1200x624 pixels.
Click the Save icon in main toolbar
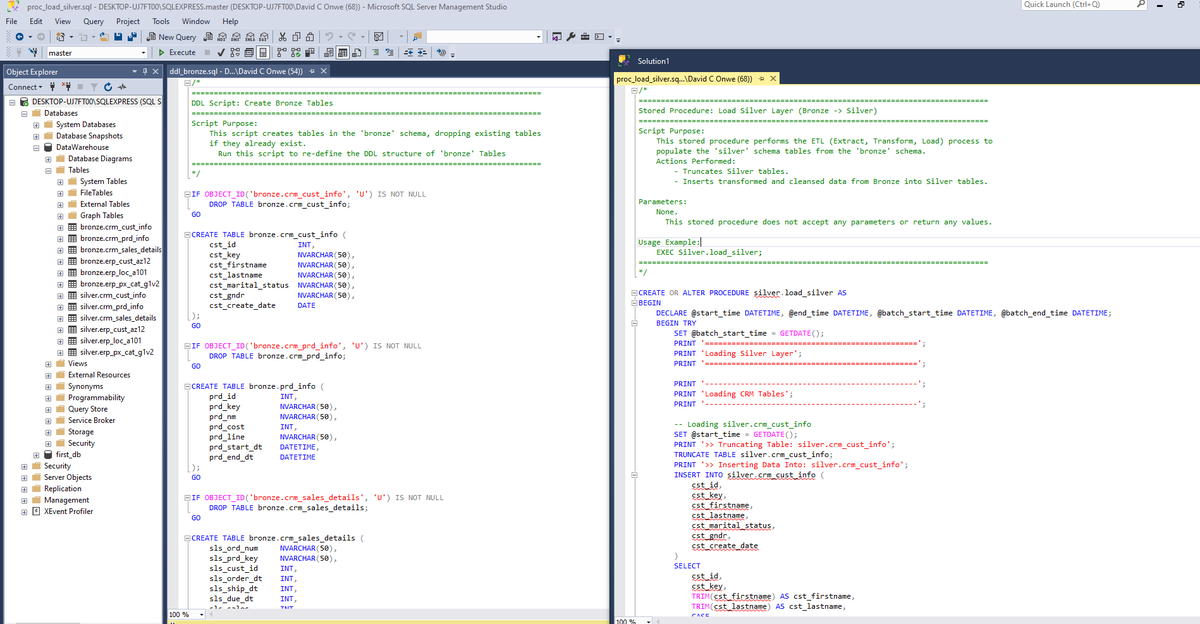coord(118,37)
